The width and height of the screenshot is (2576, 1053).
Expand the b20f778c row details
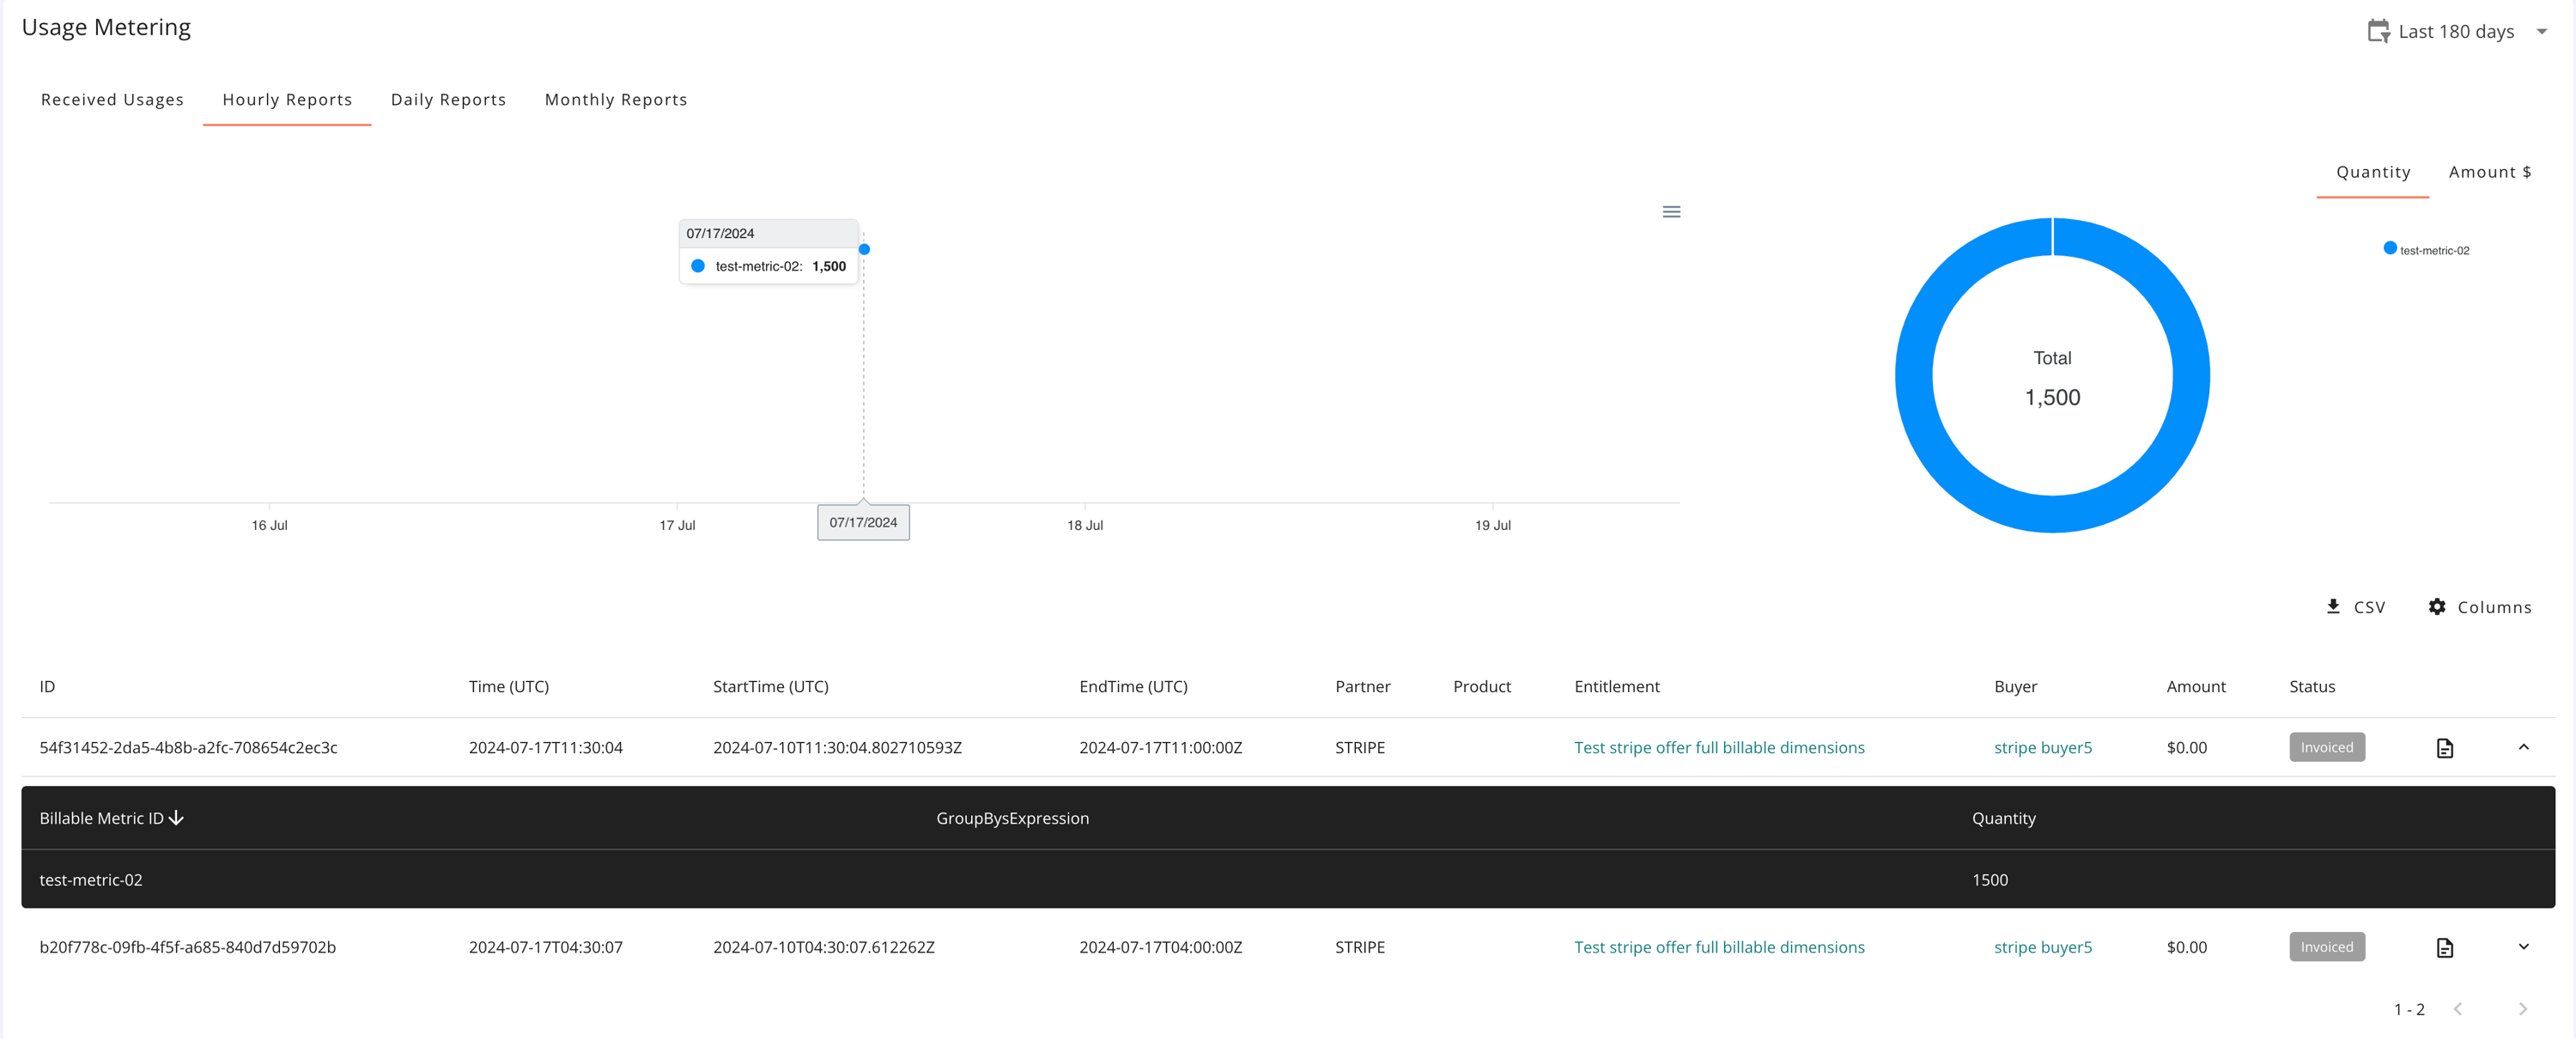(2523, 947)
